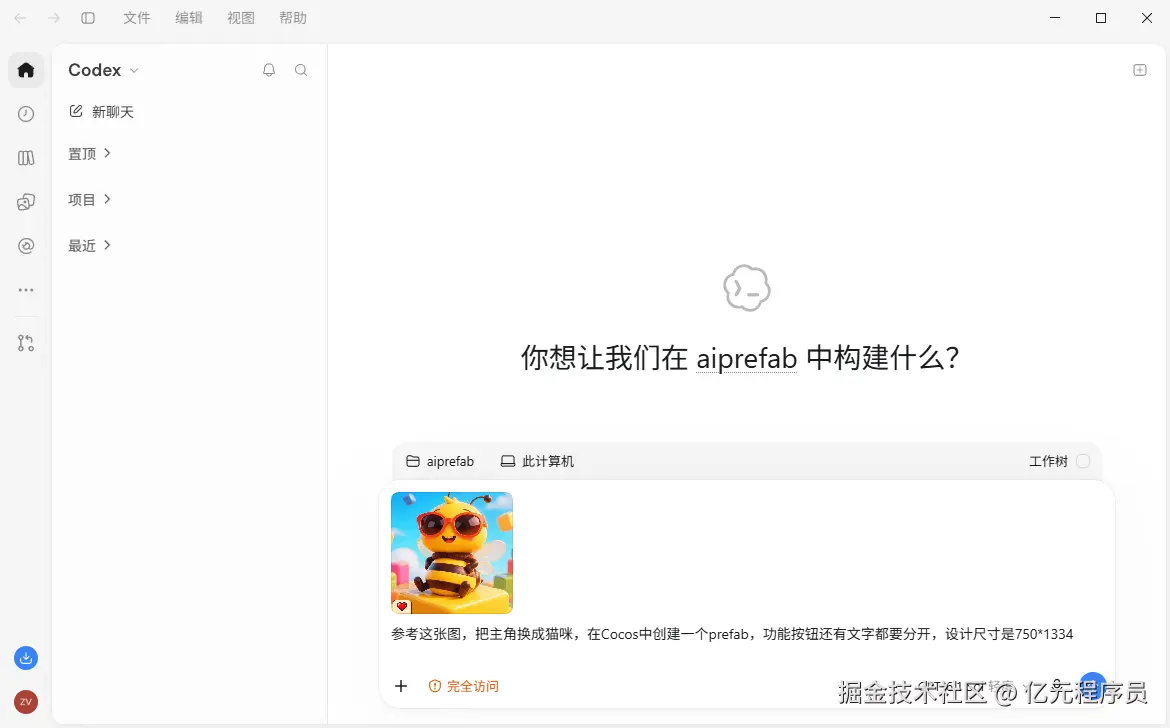Image resolution: width=1170 pixels, height=728 pixels.
Task: Click the plus attachment button in composer
Action: pos(401,686)
